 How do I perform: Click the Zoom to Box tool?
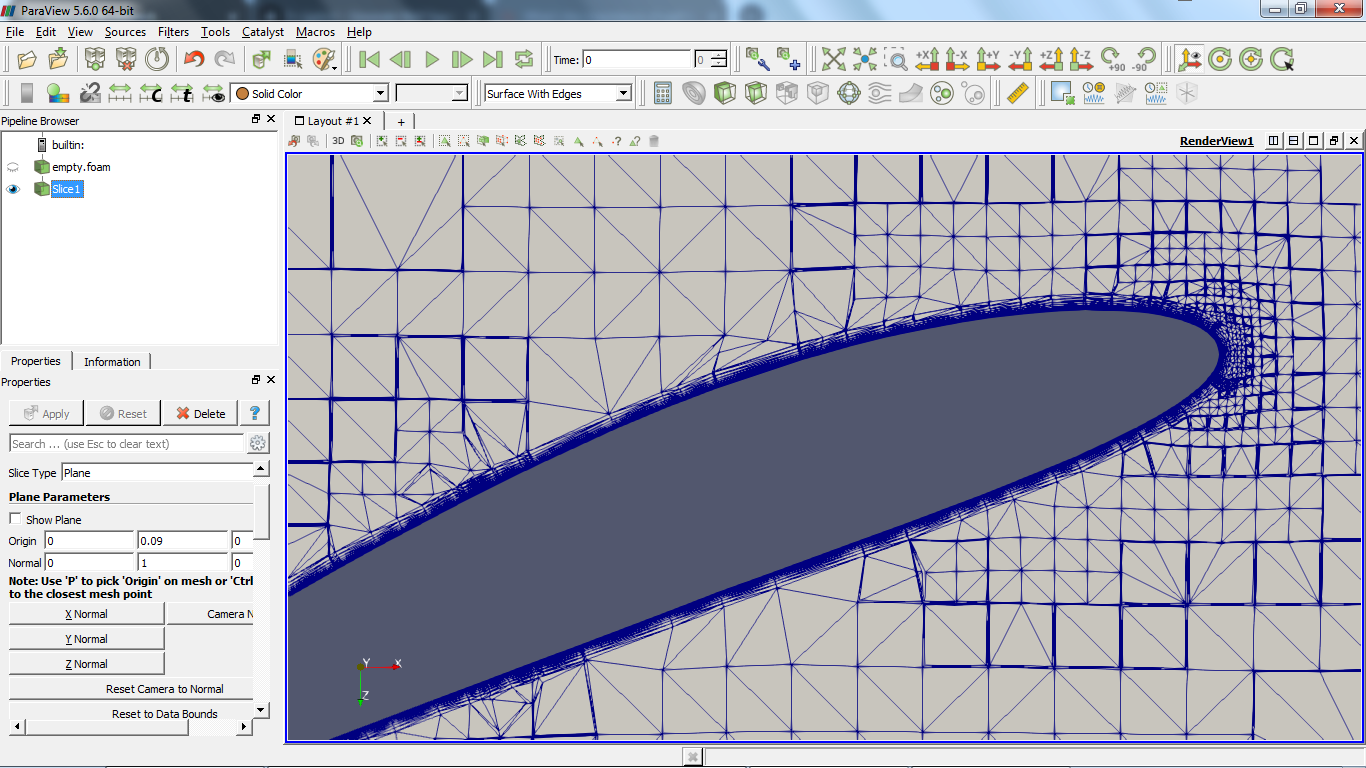[897, 60]
